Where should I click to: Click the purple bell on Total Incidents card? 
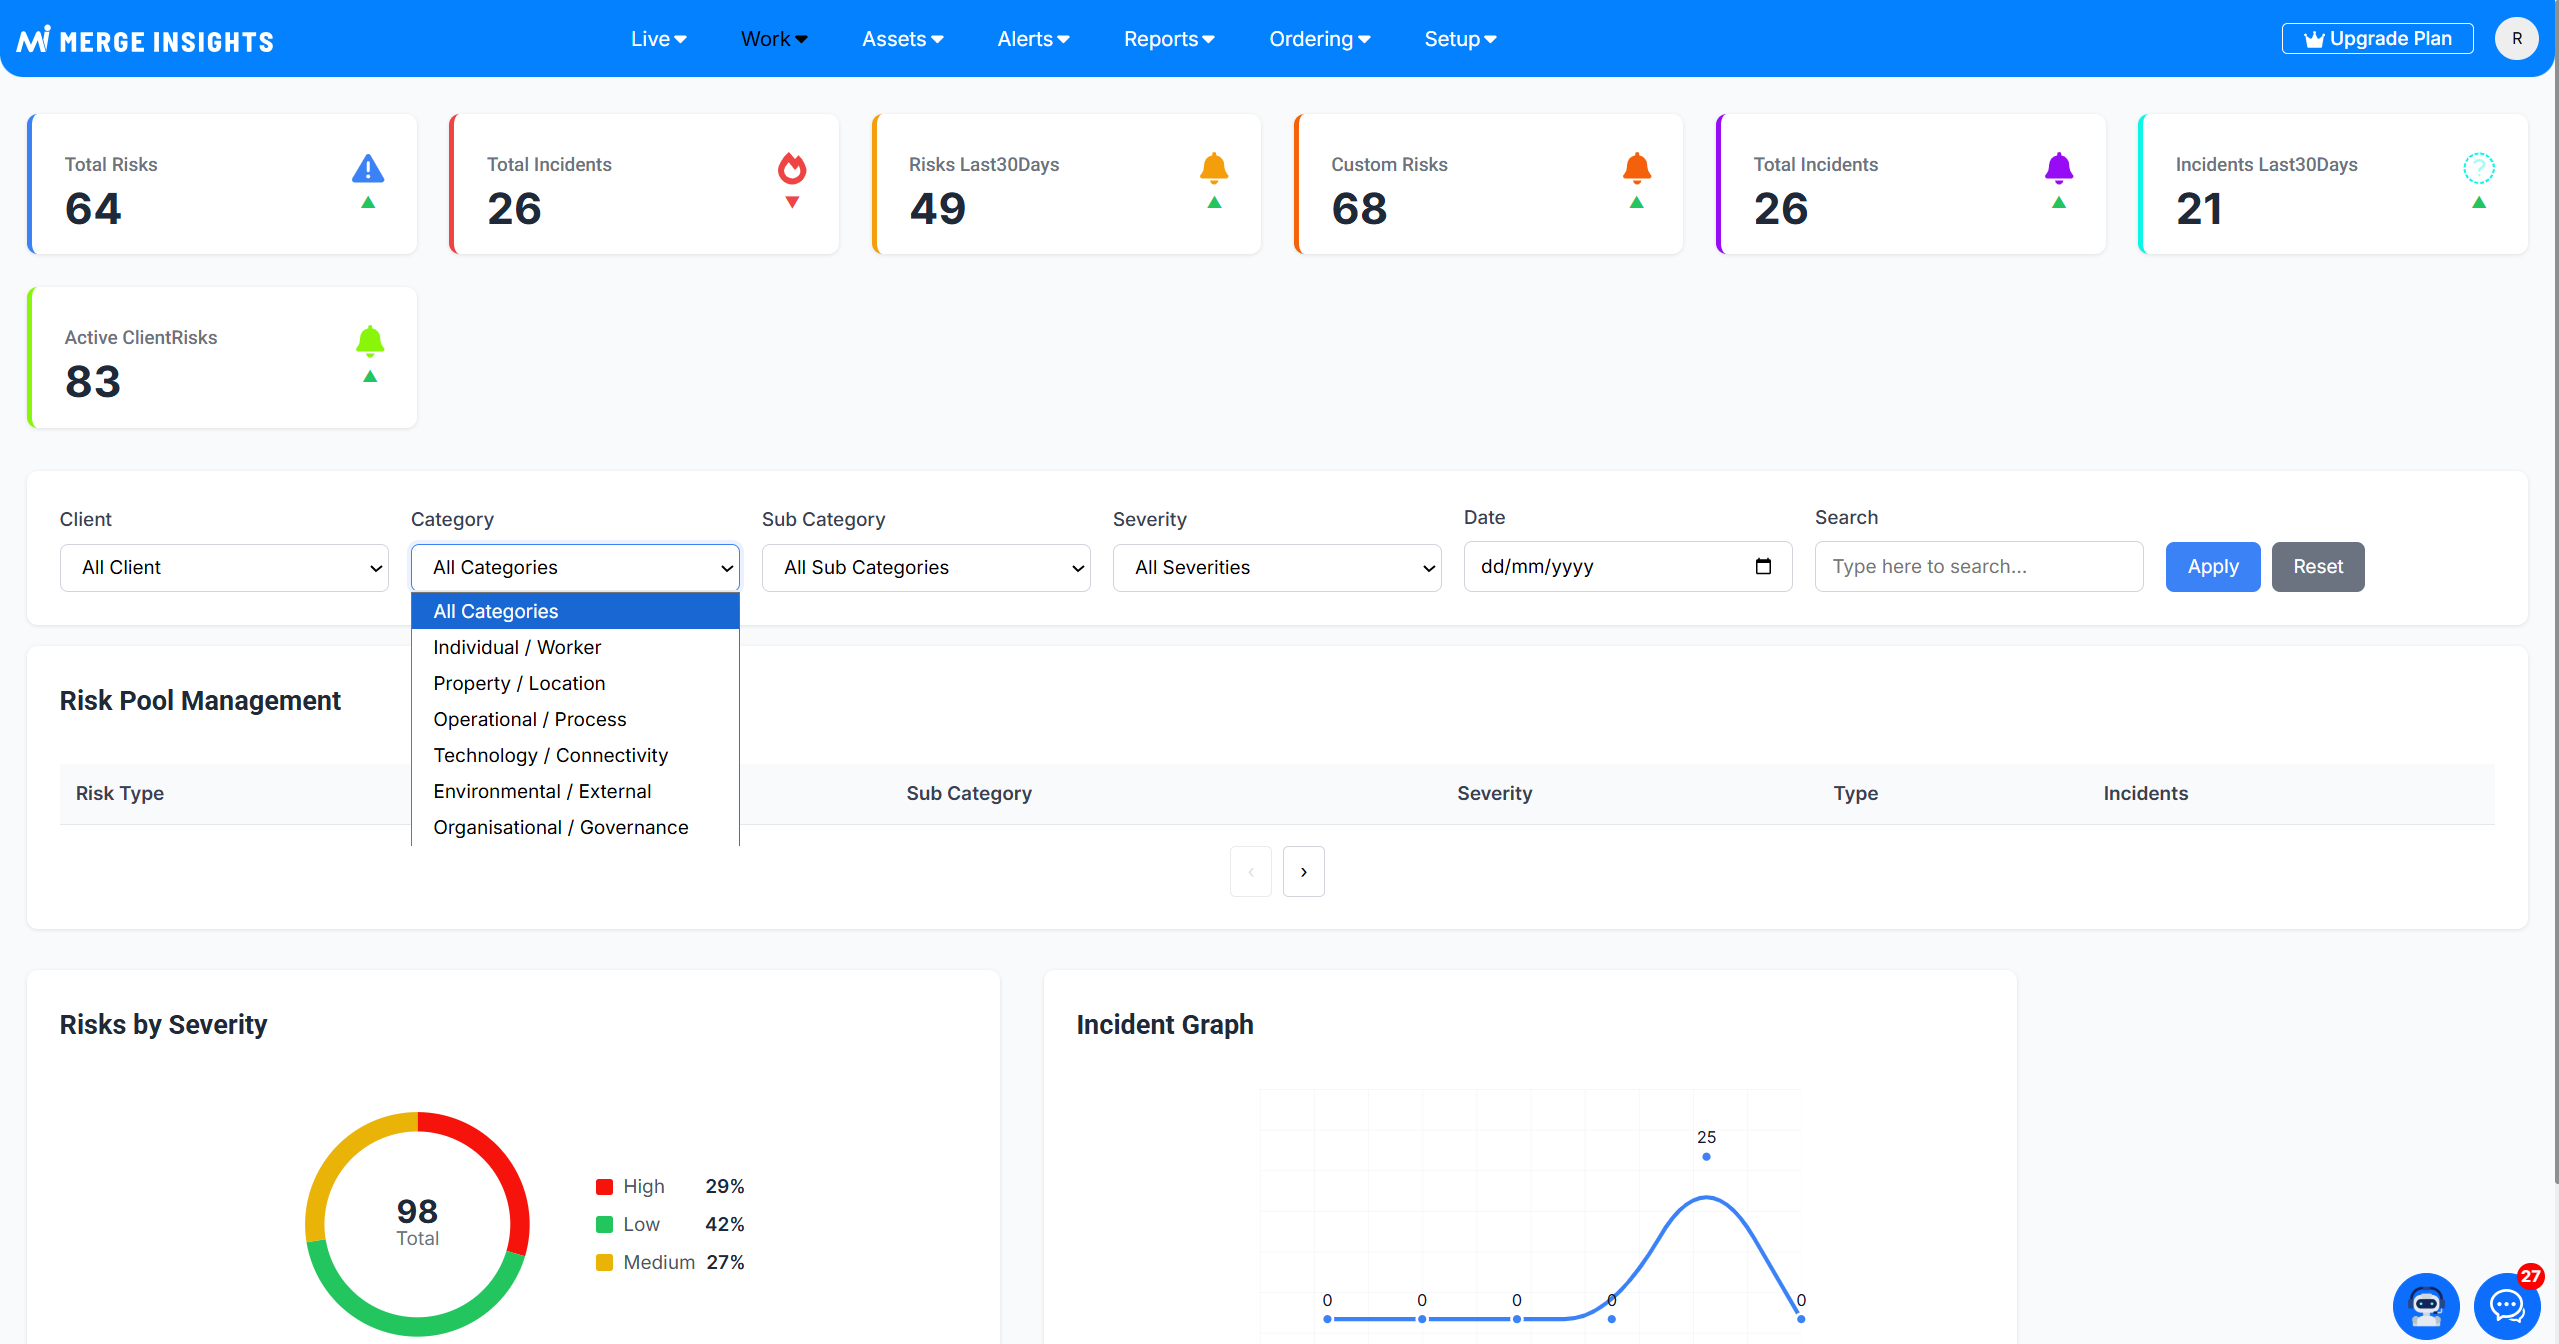pyautogui.click(x=2058, y=168)
